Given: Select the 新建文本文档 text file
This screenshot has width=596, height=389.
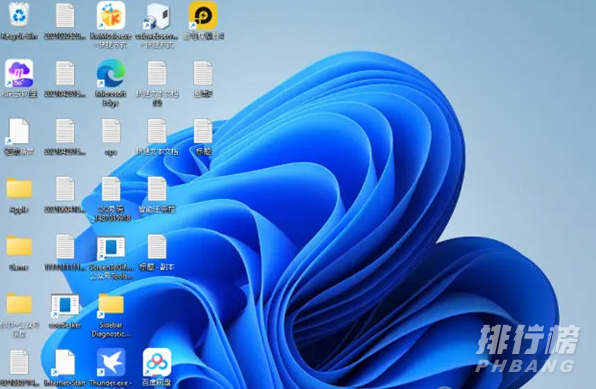Looking at the screenshot, I should click(x=157, y=131).
